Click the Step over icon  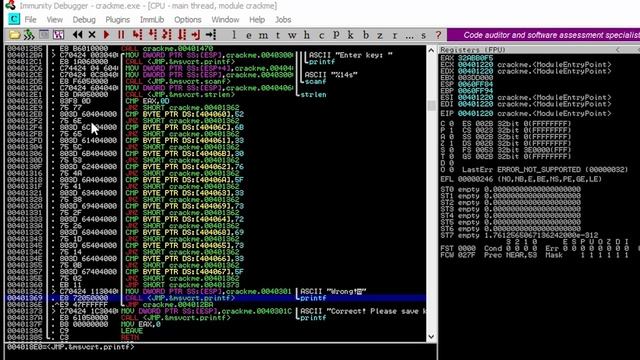pyautogui.click(x=152, y=35)
